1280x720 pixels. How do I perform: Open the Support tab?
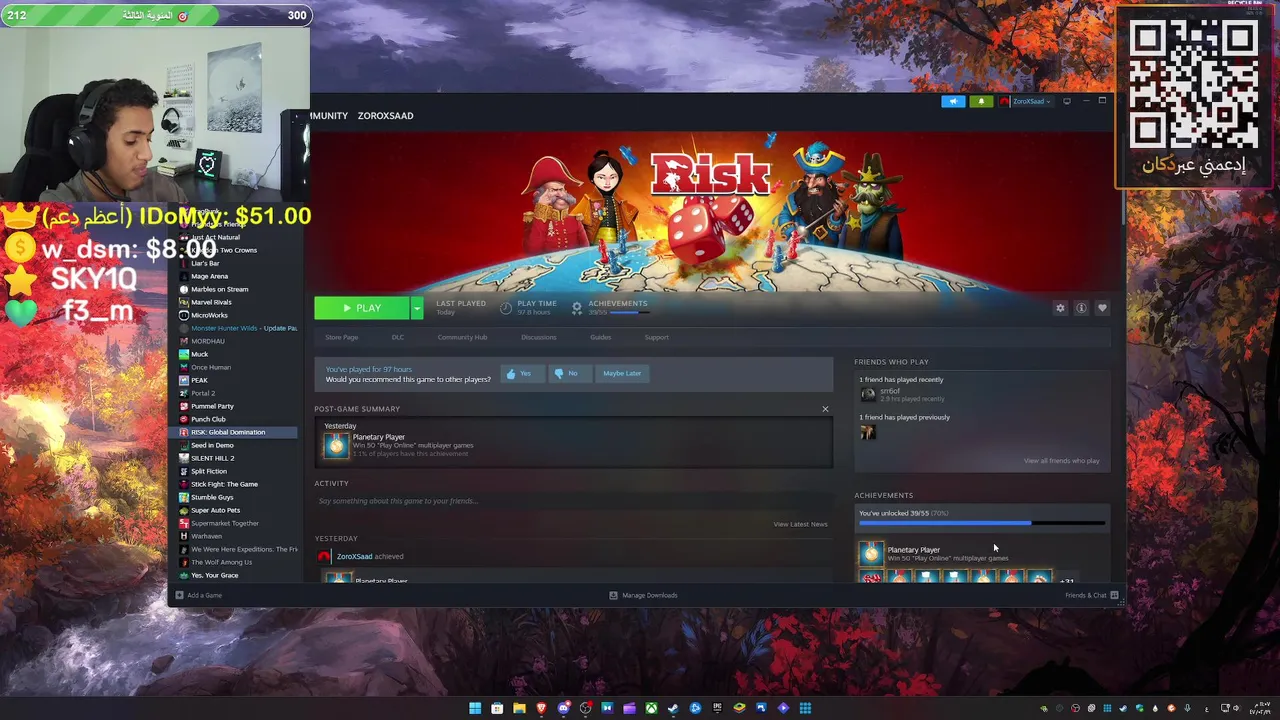pos(656,337)
